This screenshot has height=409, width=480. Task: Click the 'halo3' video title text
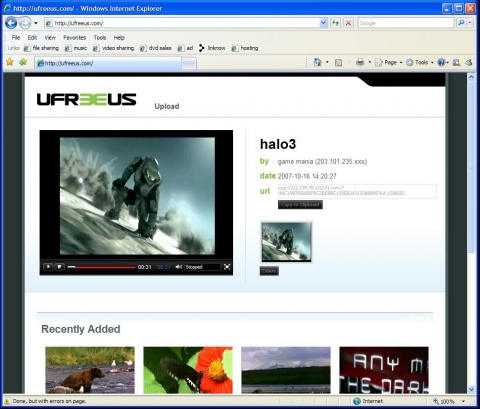pos(278,144)
